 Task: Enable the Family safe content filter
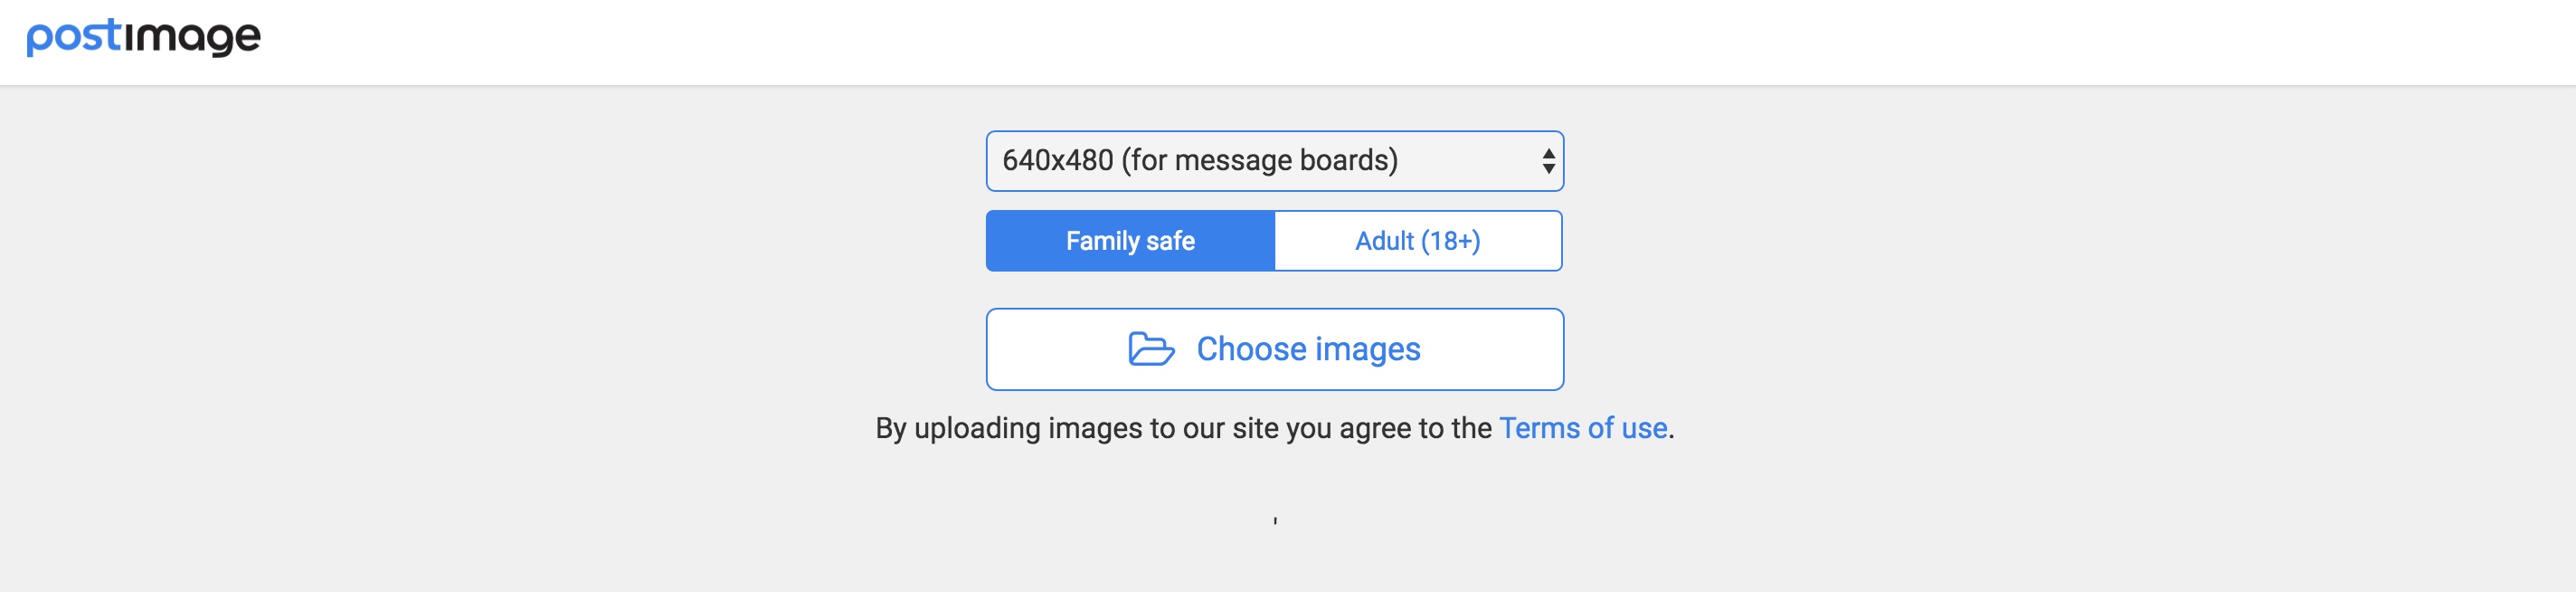click(x=1130, y=241)
